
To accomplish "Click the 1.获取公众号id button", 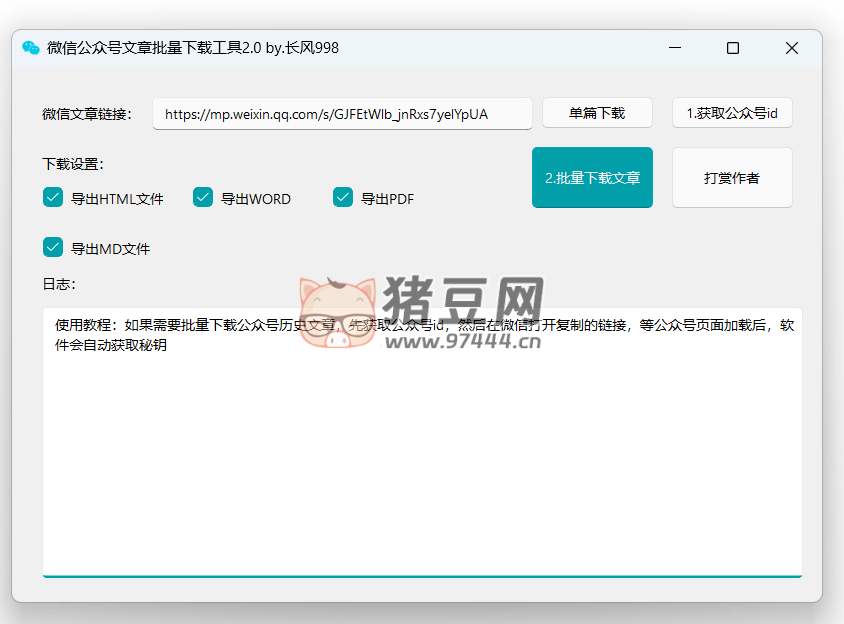I will point(732,113).
